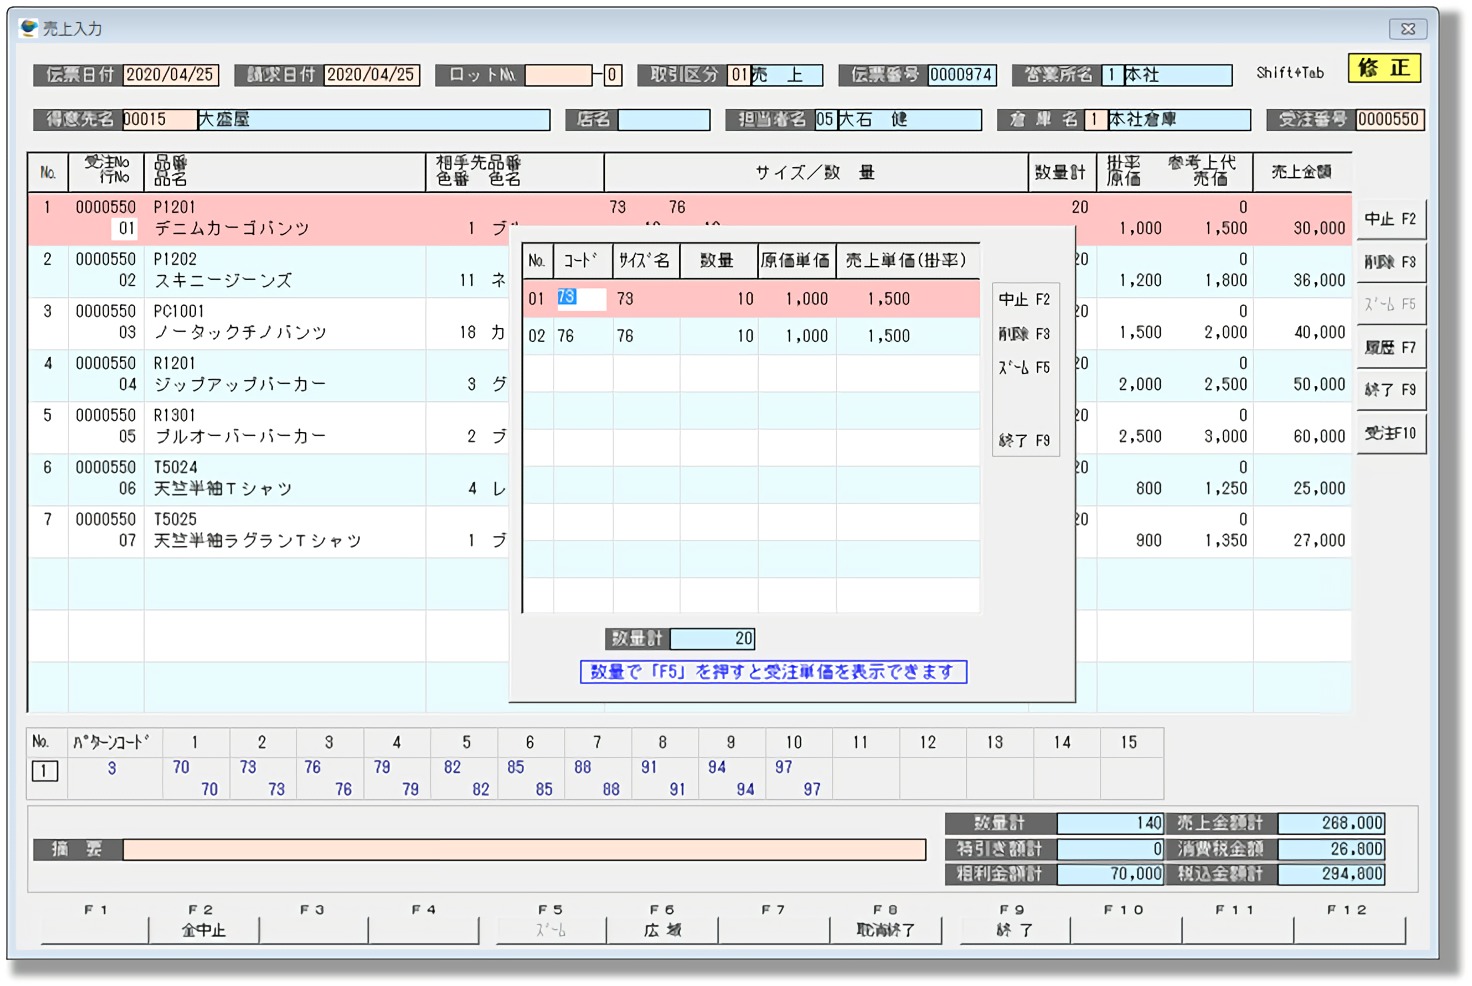The height and width of the screenshot is (986, 1472).
Task: Click the 受注番号 field 0000550
Action: click(x=1389, y=120)
